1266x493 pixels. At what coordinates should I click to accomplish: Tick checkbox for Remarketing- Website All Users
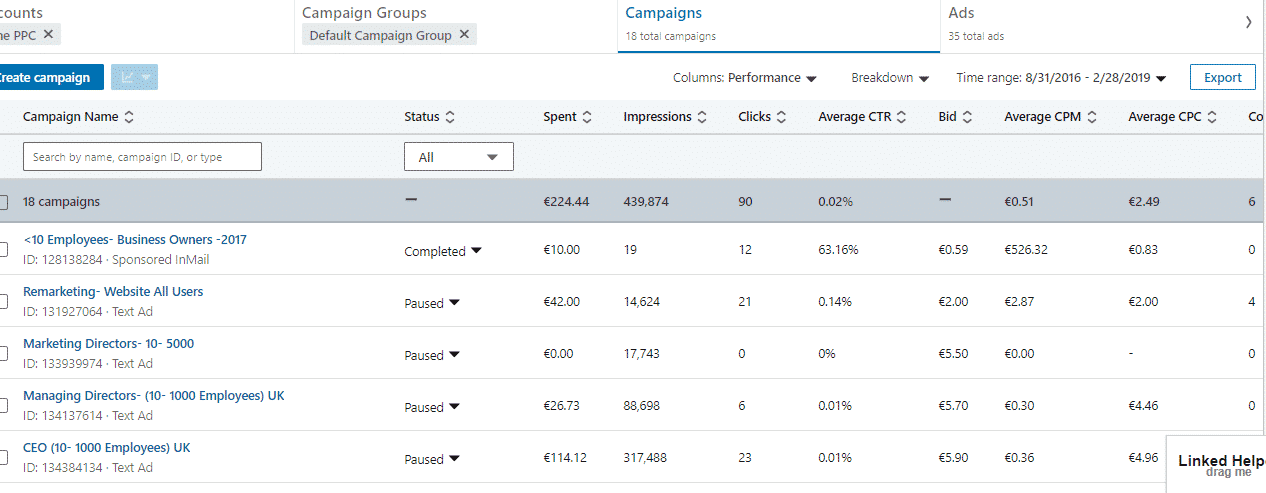3,301
